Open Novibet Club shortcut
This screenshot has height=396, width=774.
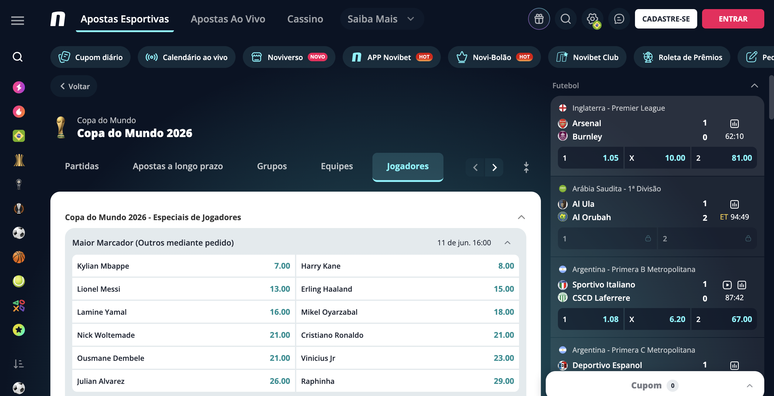(x=587, y=57)
